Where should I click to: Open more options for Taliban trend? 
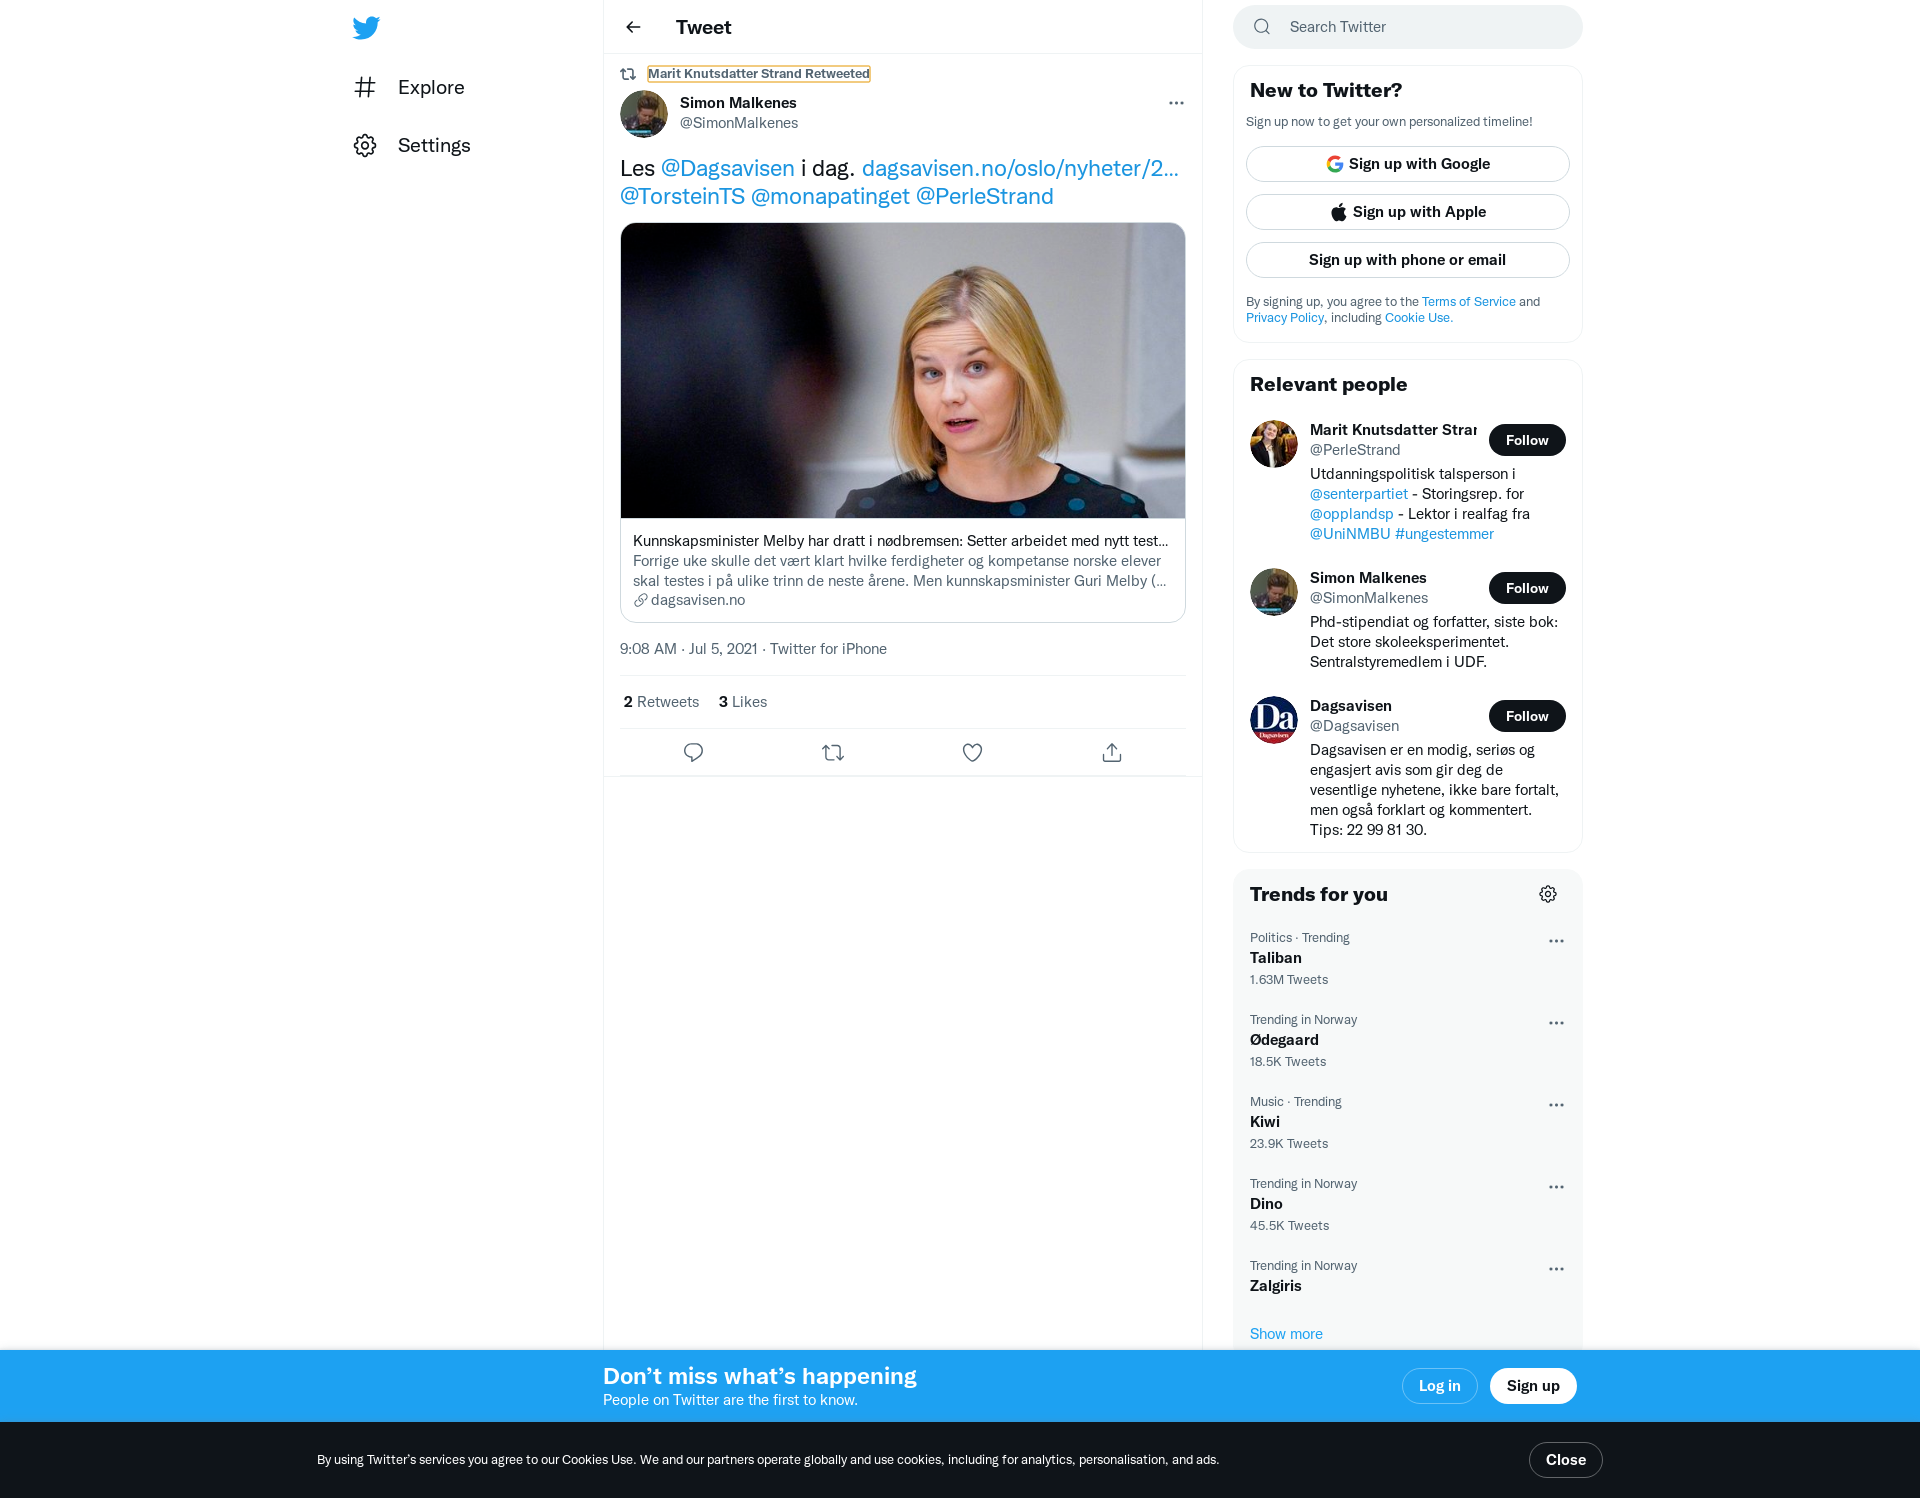1556,941
